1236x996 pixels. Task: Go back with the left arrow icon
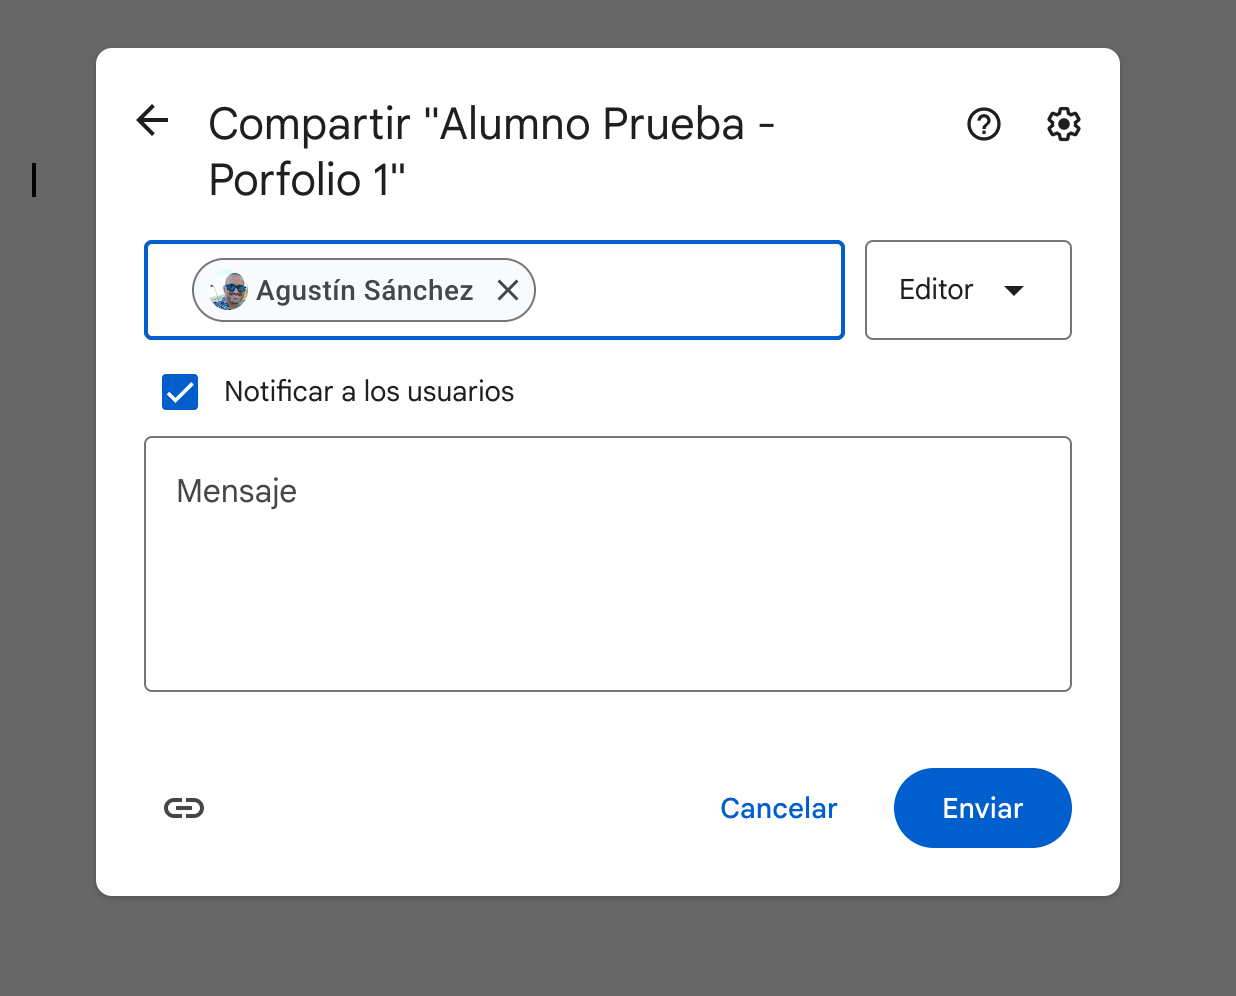[152, 121]
